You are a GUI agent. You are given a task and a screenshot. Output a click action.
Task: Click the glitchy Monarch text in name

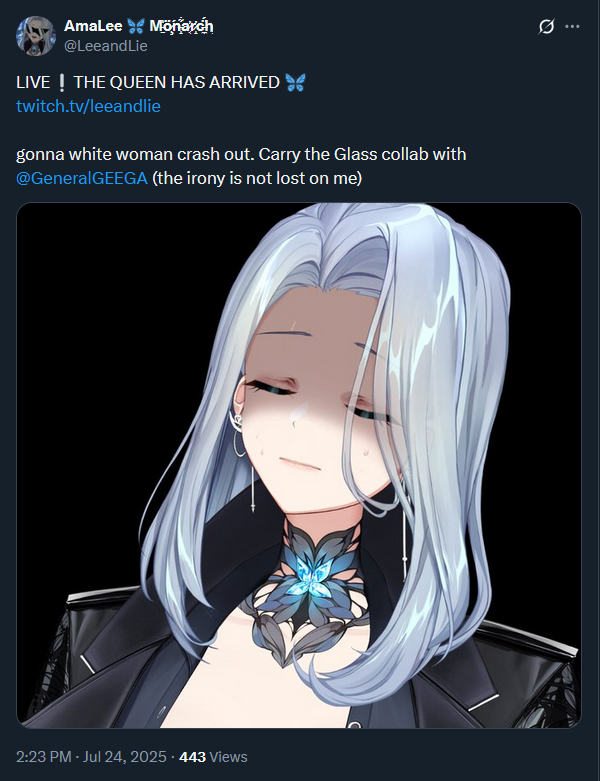click(x=181, y=26)
